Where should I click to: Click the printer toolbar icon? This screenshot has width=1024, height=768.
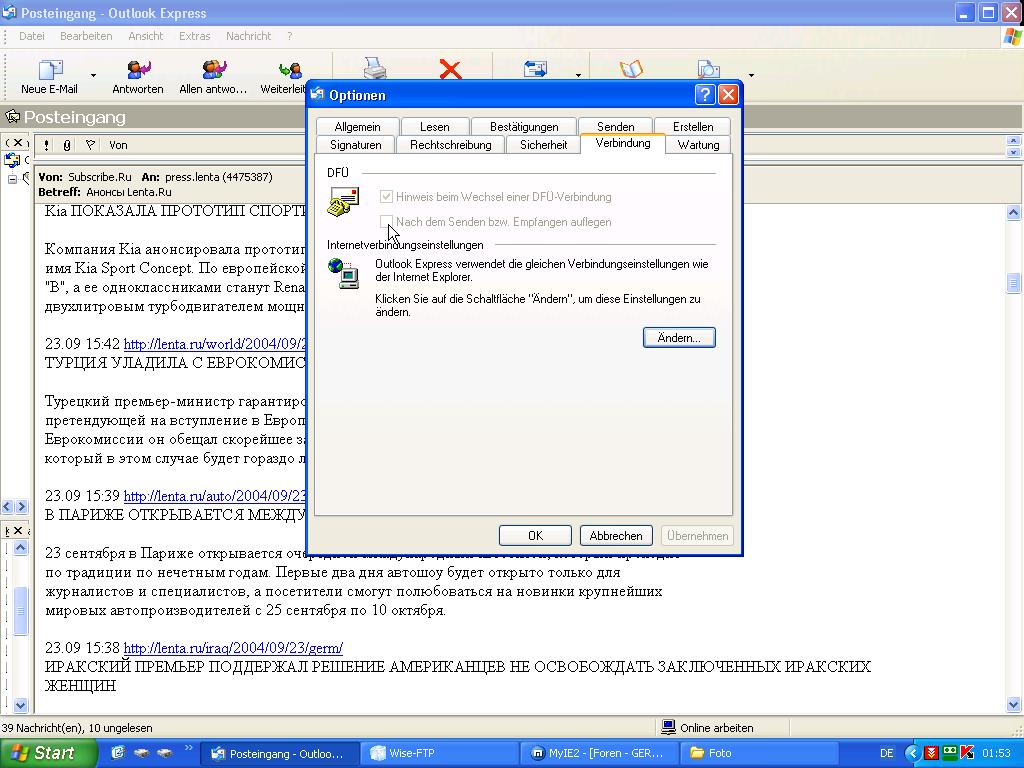pyautogui.click(x=375, y=68)
